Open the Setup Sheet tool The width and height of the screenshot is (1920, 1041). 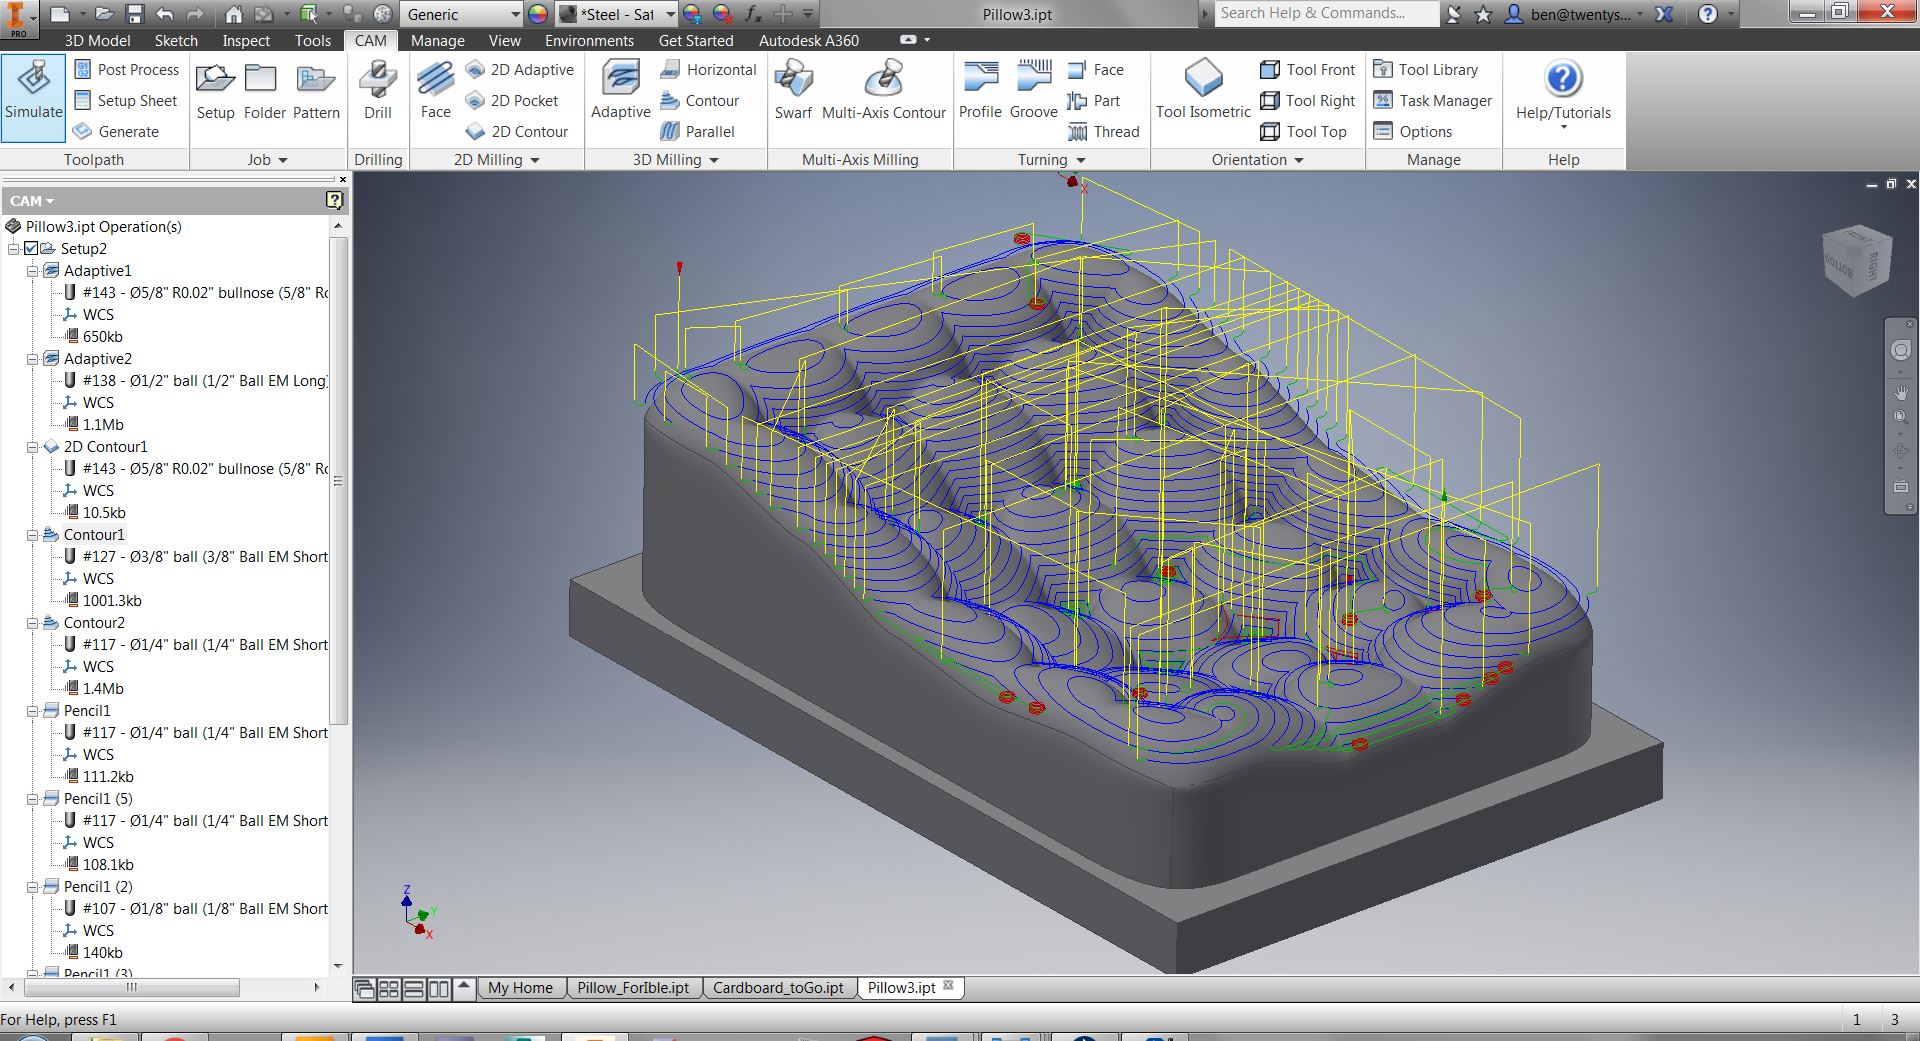point(126,101)
